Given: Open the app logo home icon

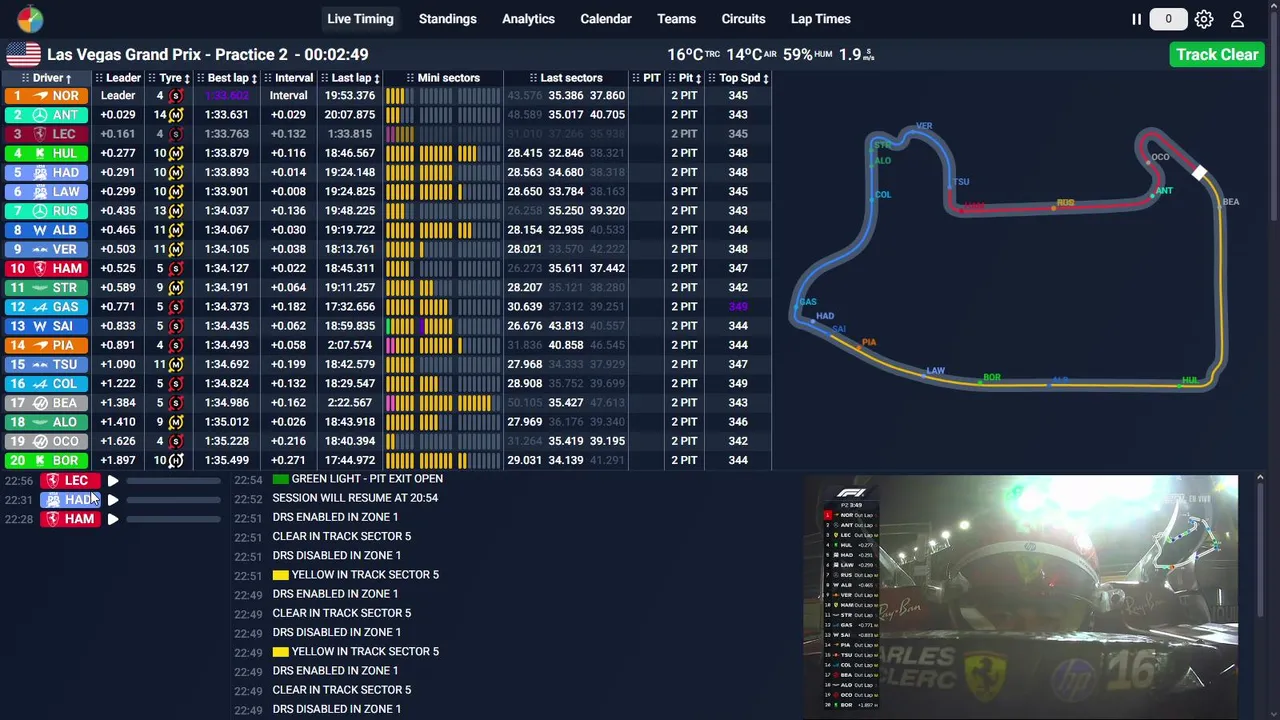Looking at the screenshot, I should [x=30, y=19].
